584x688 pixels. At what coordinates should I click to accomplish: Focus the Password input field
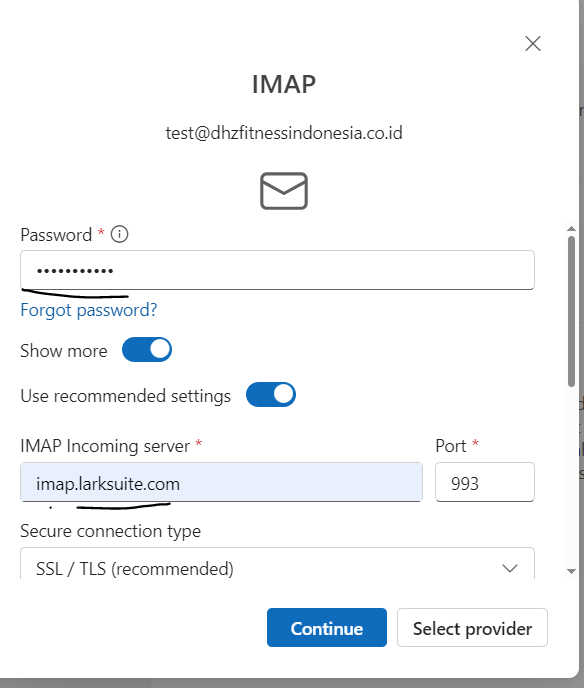click(277, 270)
